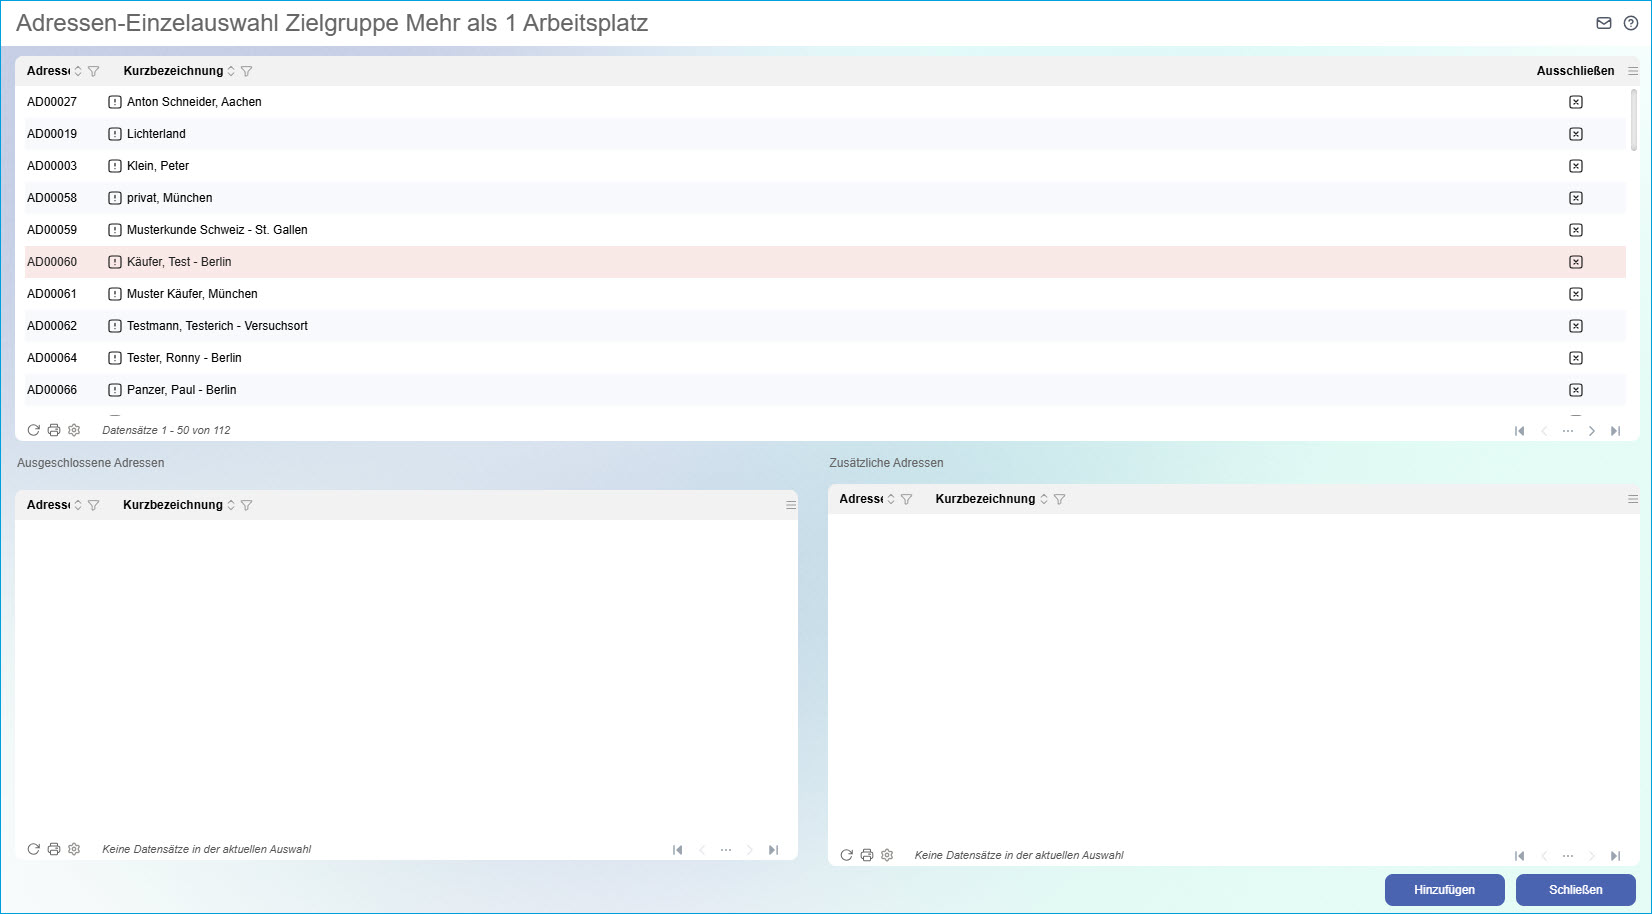Screen dimensions: 1652x914
Task: Filter top list by Kurzbezeichnung column
Action: pyautogui.click(x=247, y=71)
